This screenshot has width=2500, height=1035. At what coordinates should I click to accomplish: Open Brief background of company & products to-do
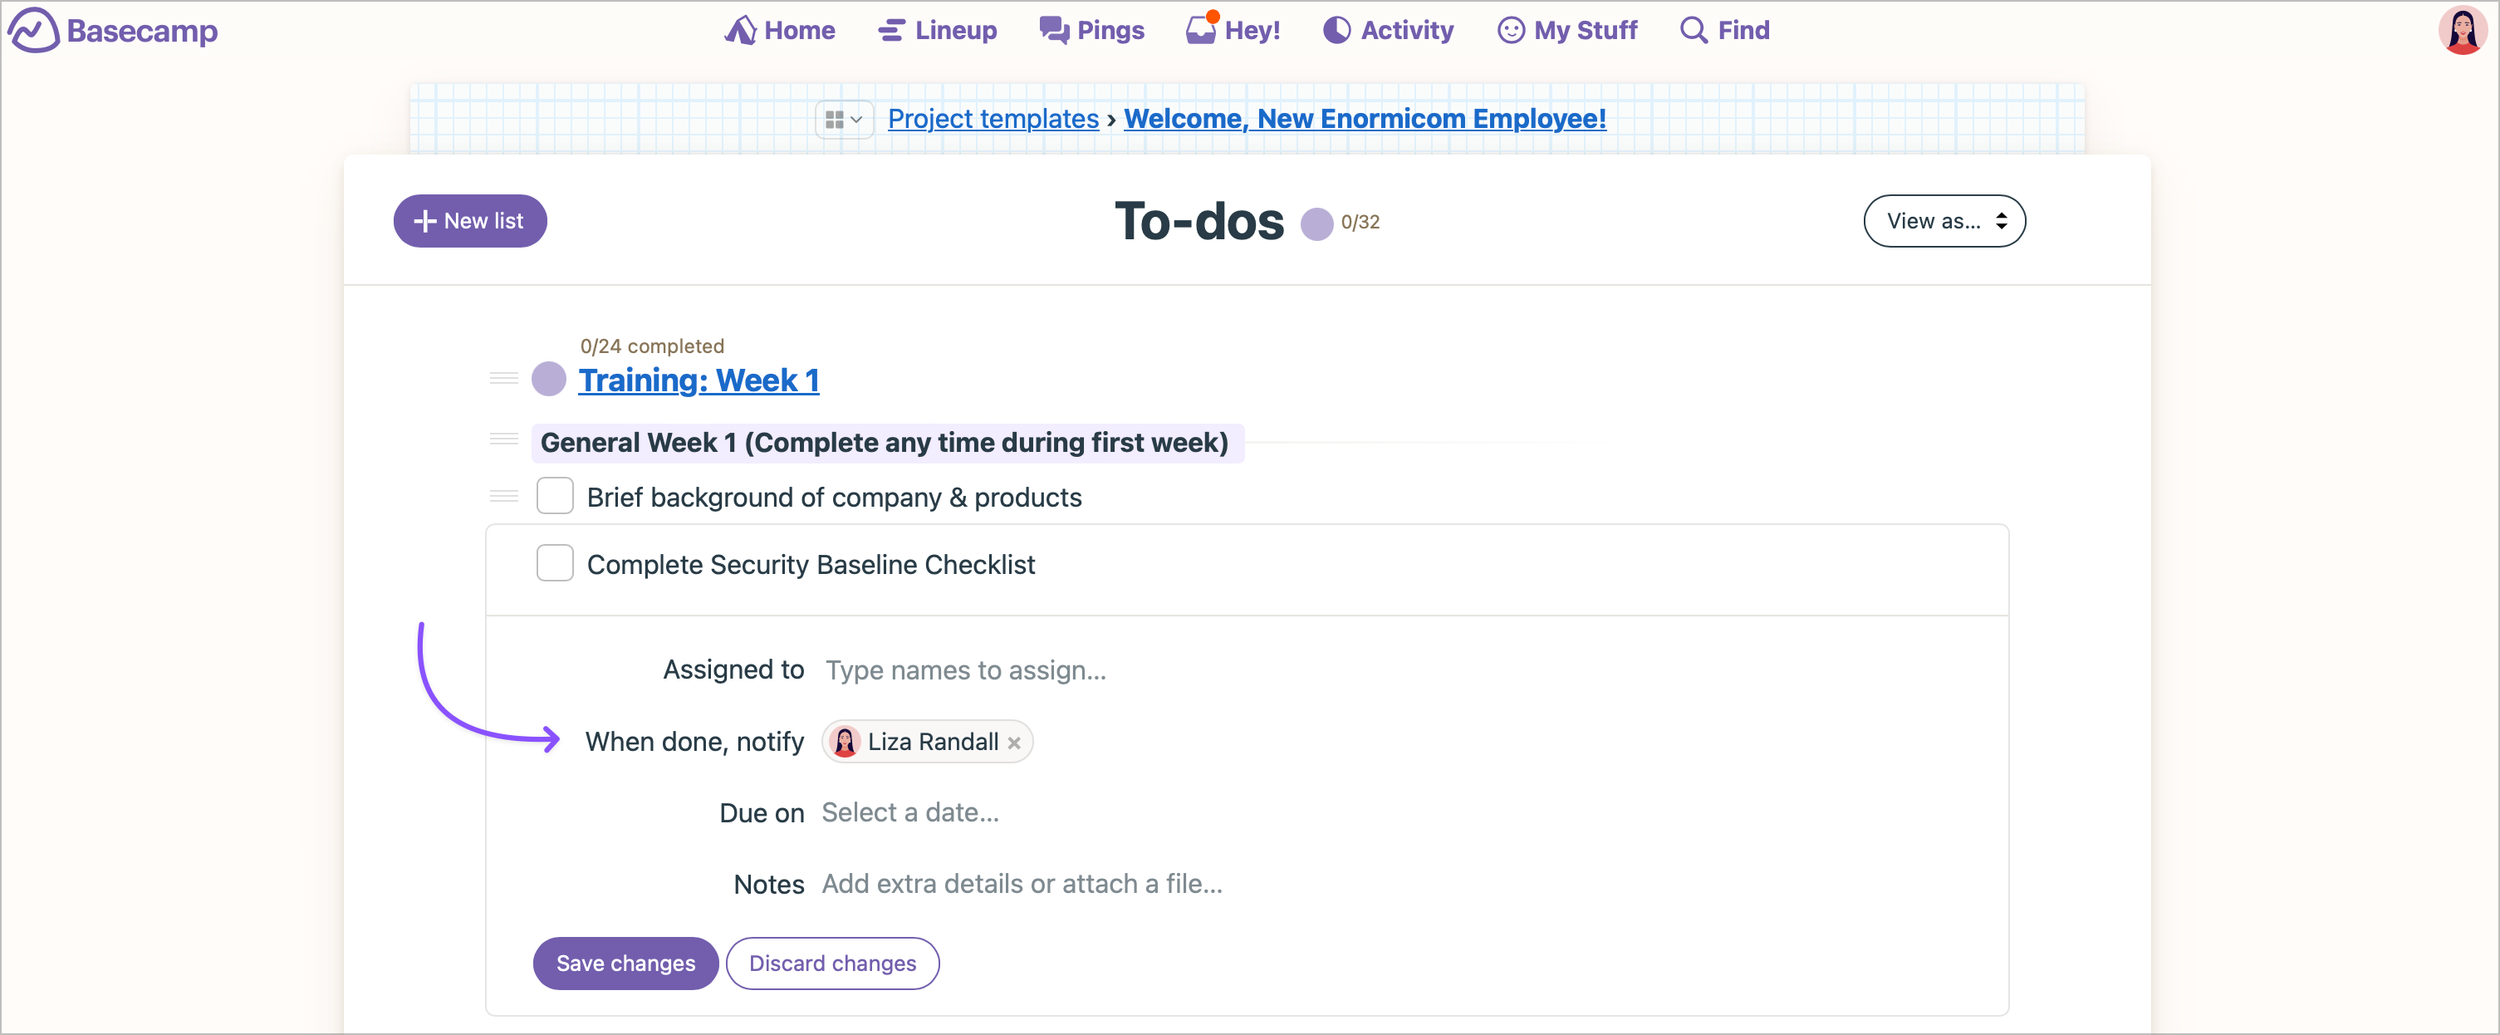click(x=834, y=497)
